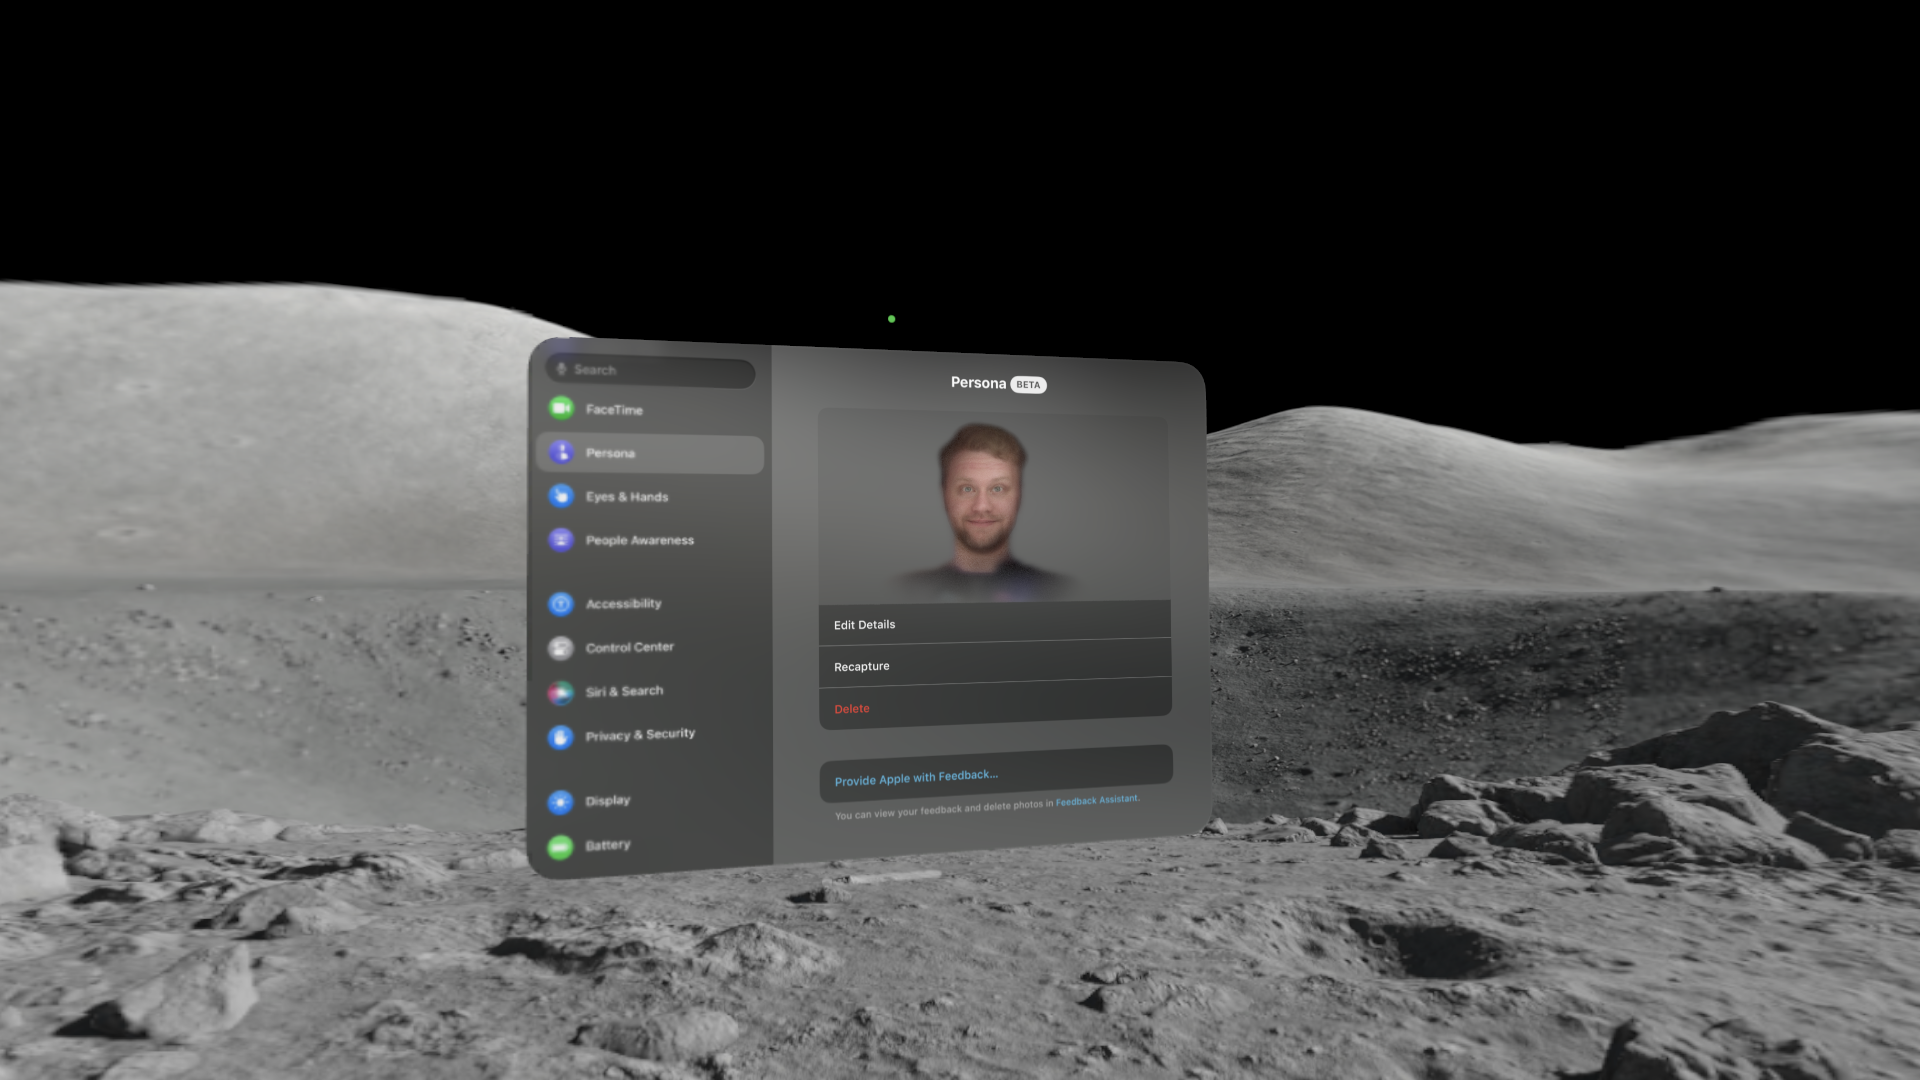Open FaceTime settings label
The width and height of the screenshot is (1920, 1080).
click(x=614, y=410)
